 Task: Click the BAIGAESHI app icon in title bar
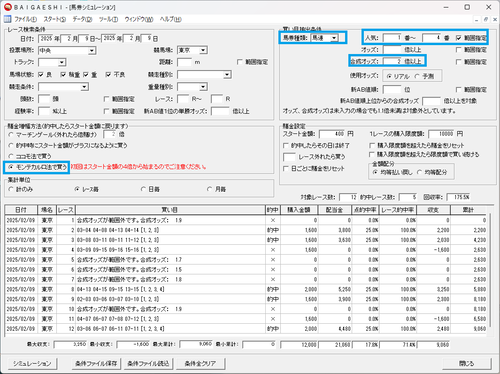tap(7, 7)
